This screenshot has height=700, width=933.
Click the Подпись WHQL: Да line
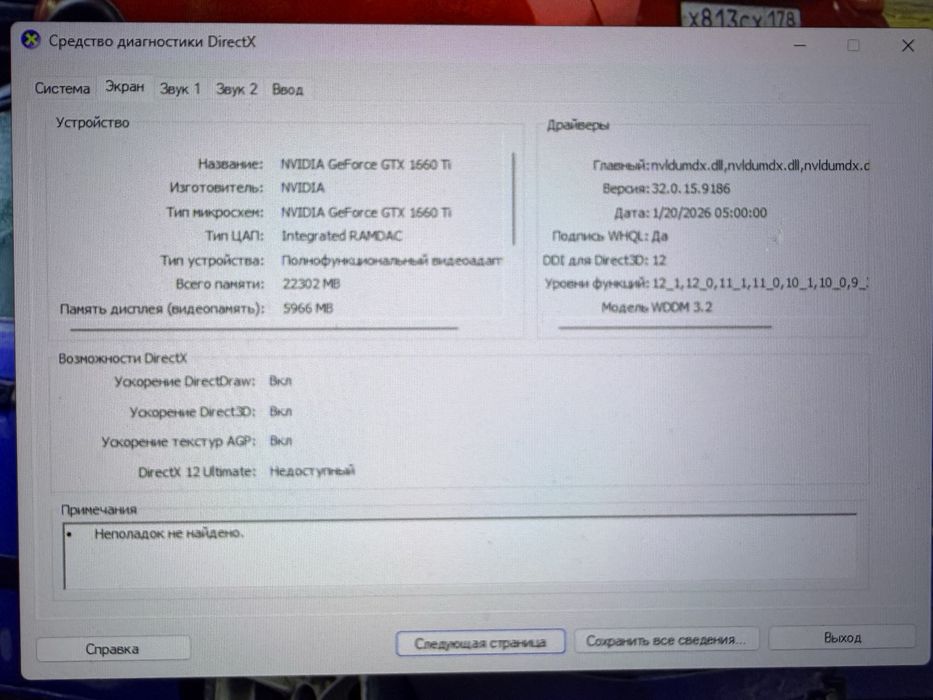[610, 236]
